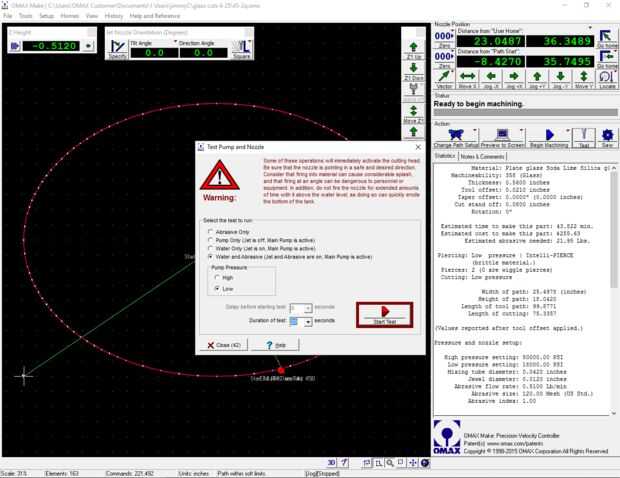The image size is (620, 478).
Task: Click the Move X double-arrow icon
Action: pos(467,79)
